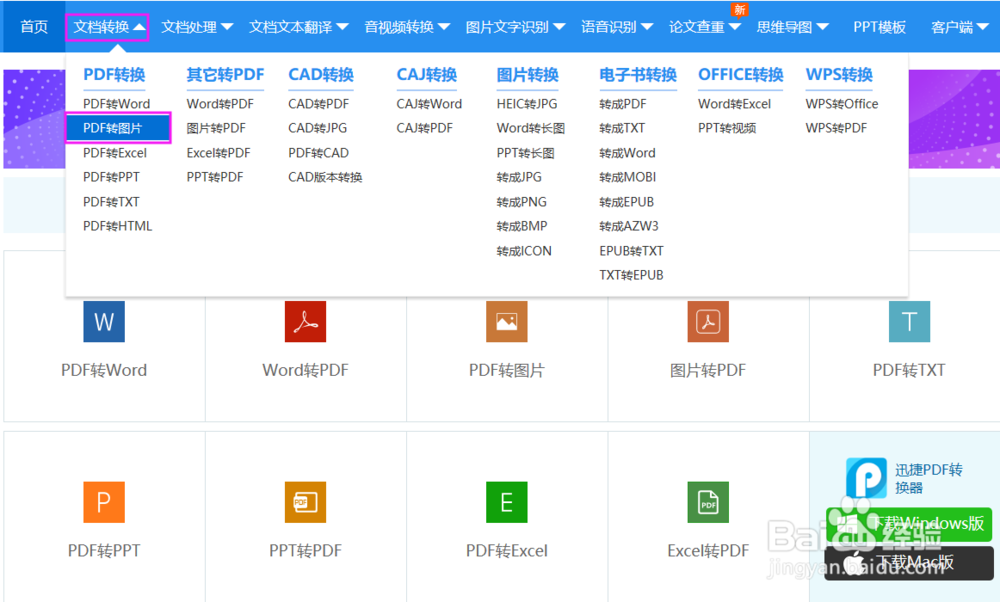
Task: Select 转成Word under 电子书转换
Action: tap(628, 153)
